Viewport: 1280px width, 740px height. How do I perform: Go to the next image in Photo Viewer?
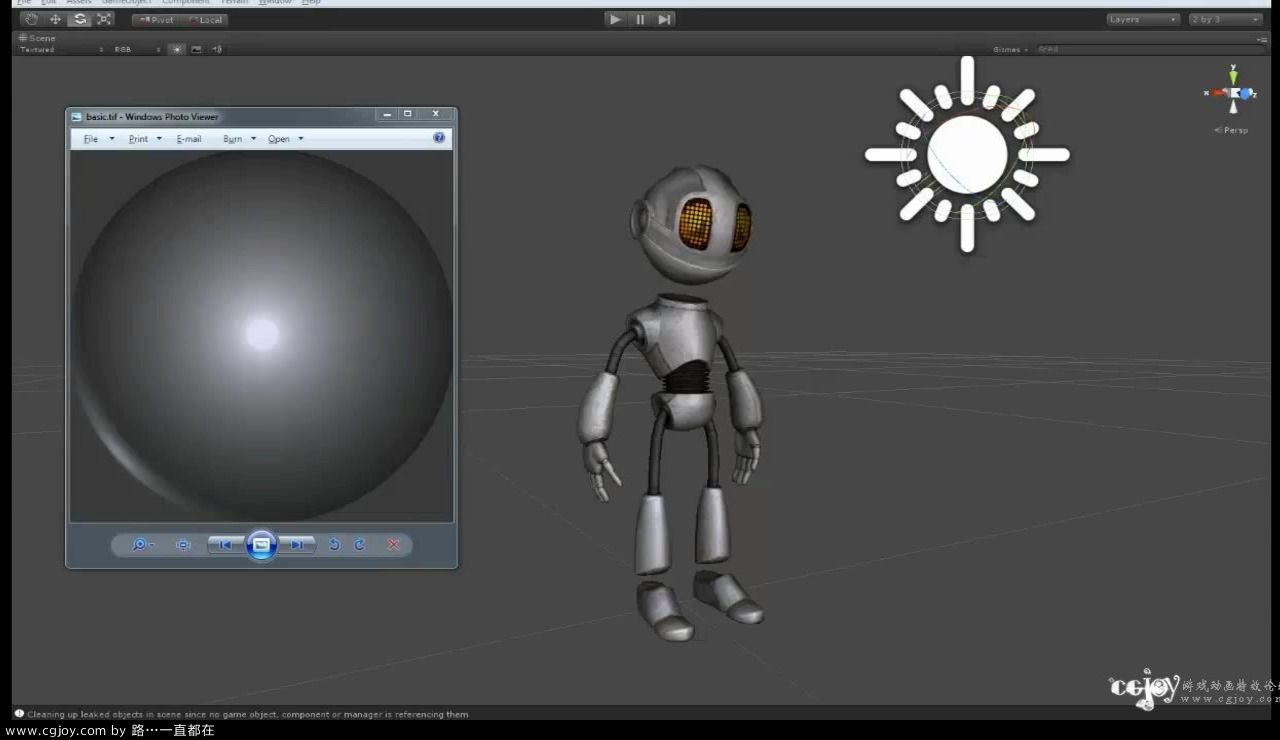point(297,545)
